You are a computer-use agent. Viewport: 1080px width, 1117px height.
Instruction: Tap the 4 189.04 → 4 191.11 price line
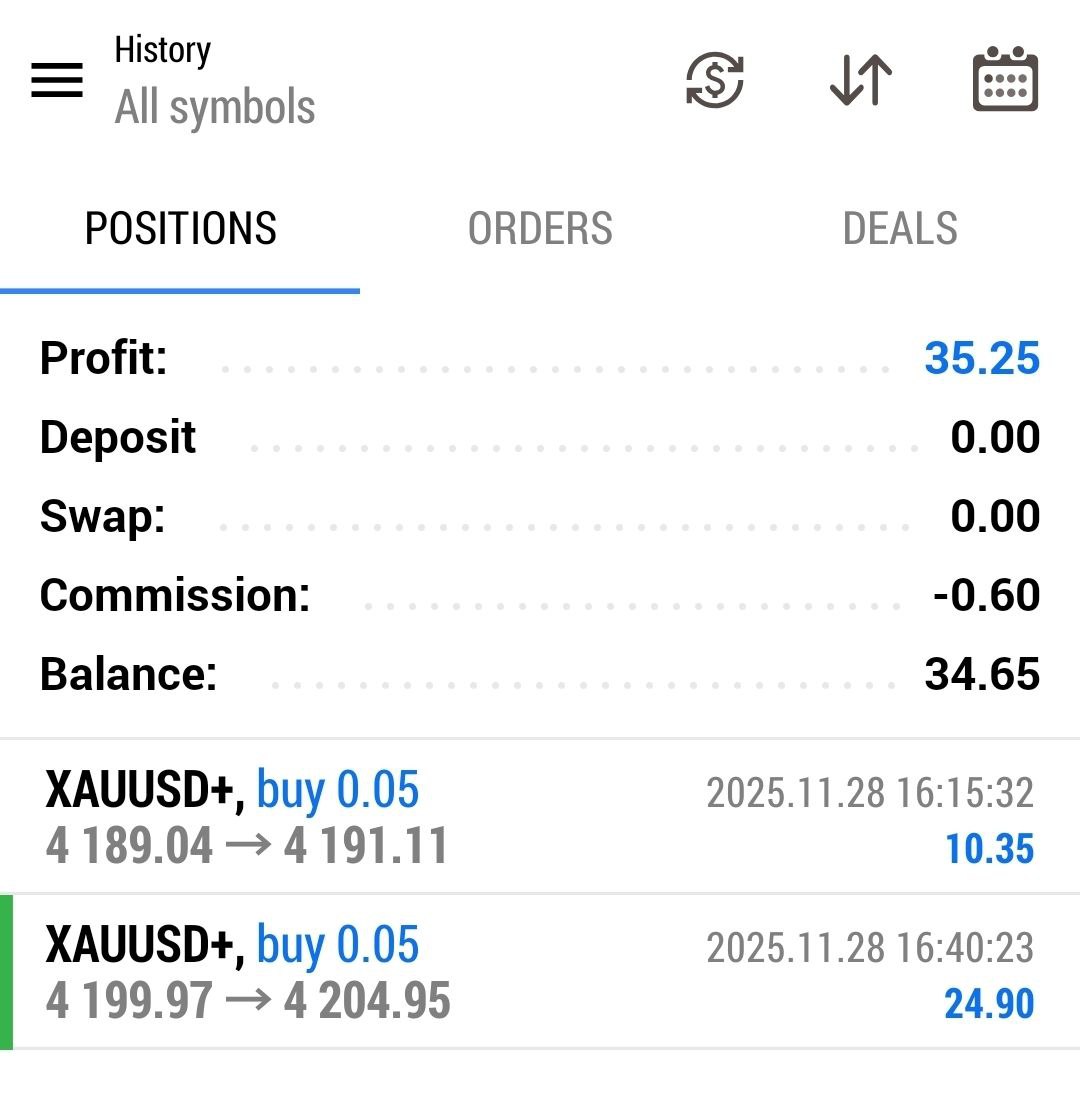click(x=247, y=847)
